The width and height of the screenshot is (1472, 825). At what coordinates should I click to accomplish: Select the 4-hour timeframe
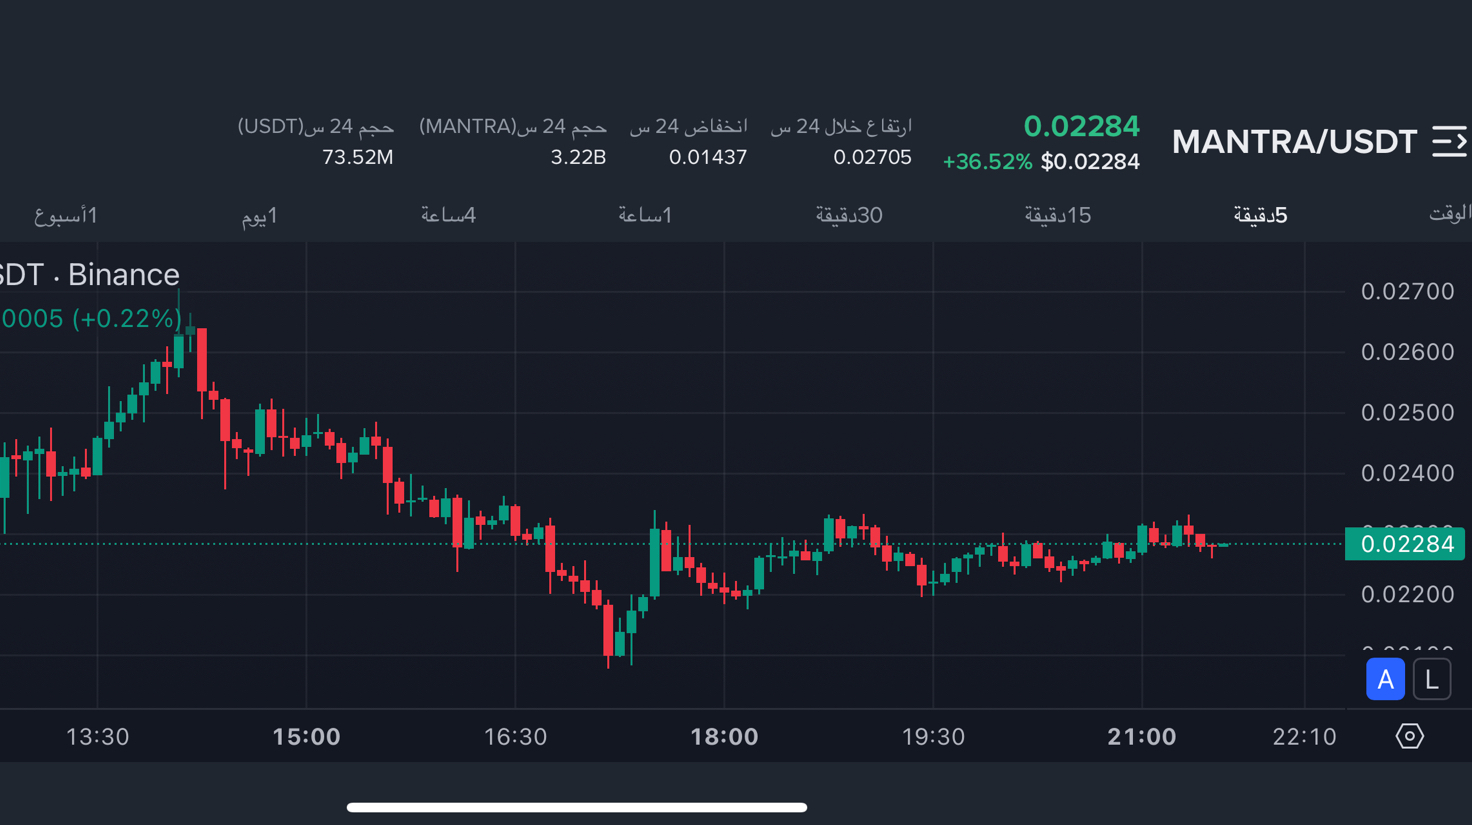[x=448, y=215]
